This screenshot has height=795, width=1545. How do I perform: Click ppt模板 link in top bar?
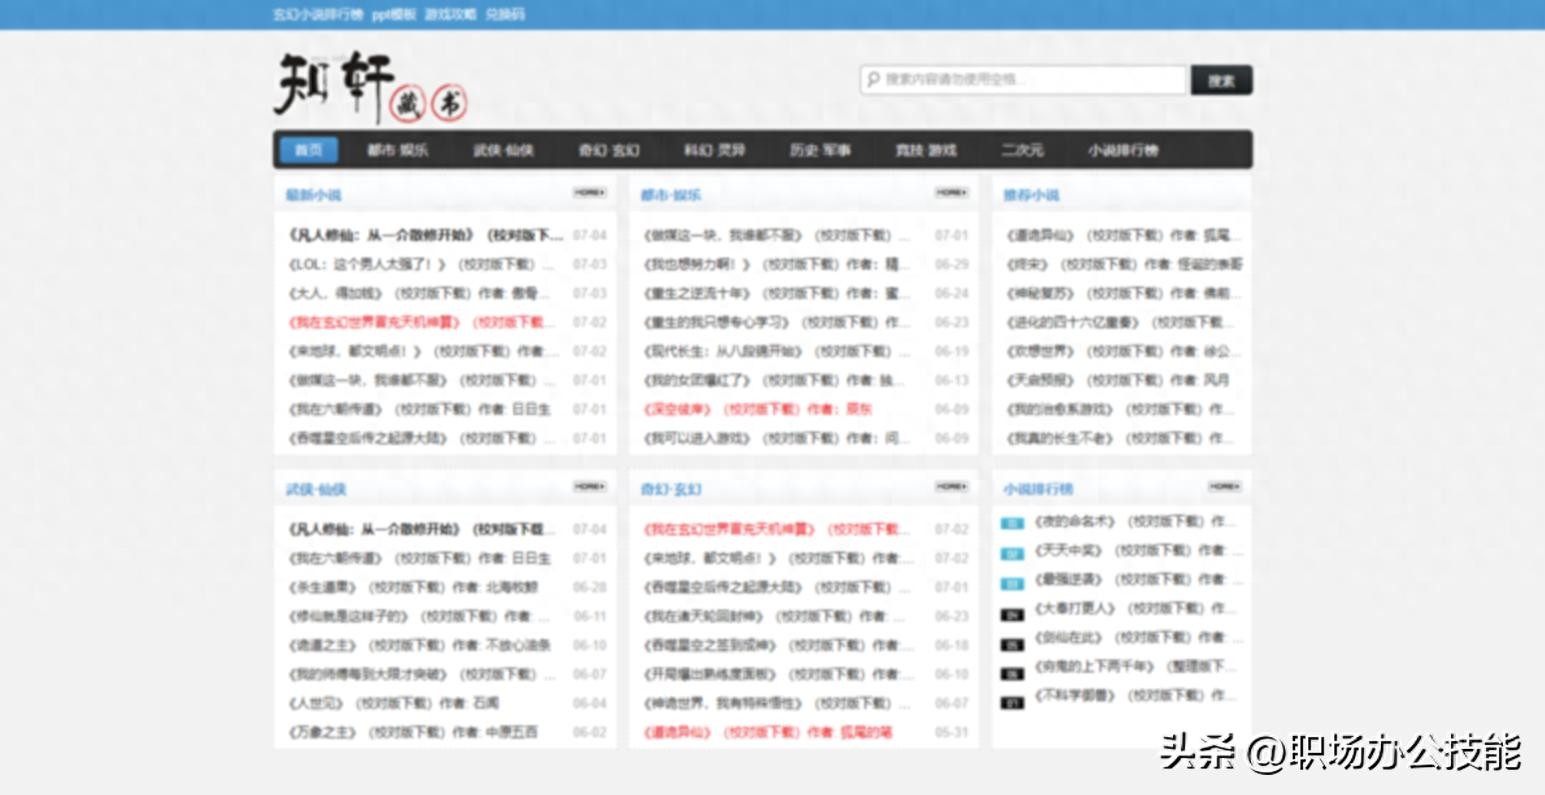393,14
